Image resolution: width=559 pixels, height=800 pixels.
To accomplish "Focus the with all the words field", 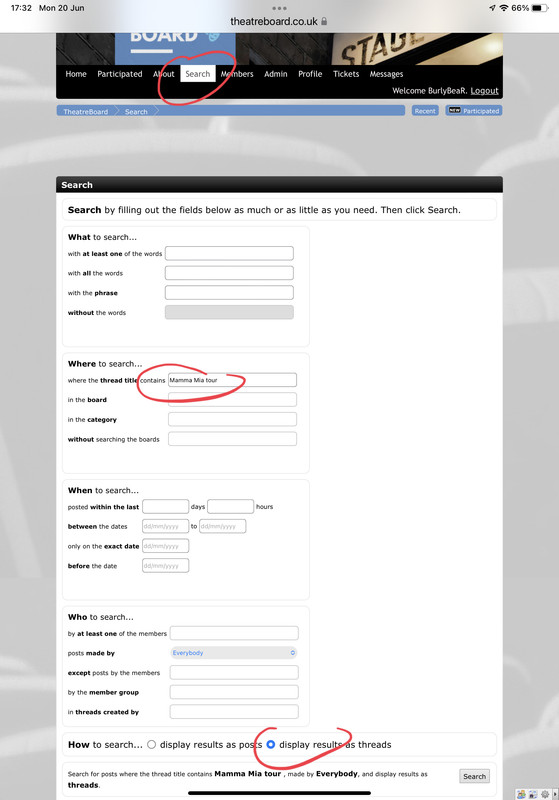I will [x=229, y=273].
